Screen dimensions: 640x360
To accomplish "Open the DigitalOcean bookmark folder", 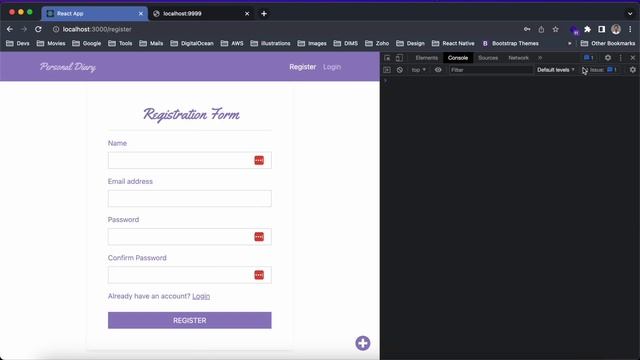I will [x=192, y=43].
